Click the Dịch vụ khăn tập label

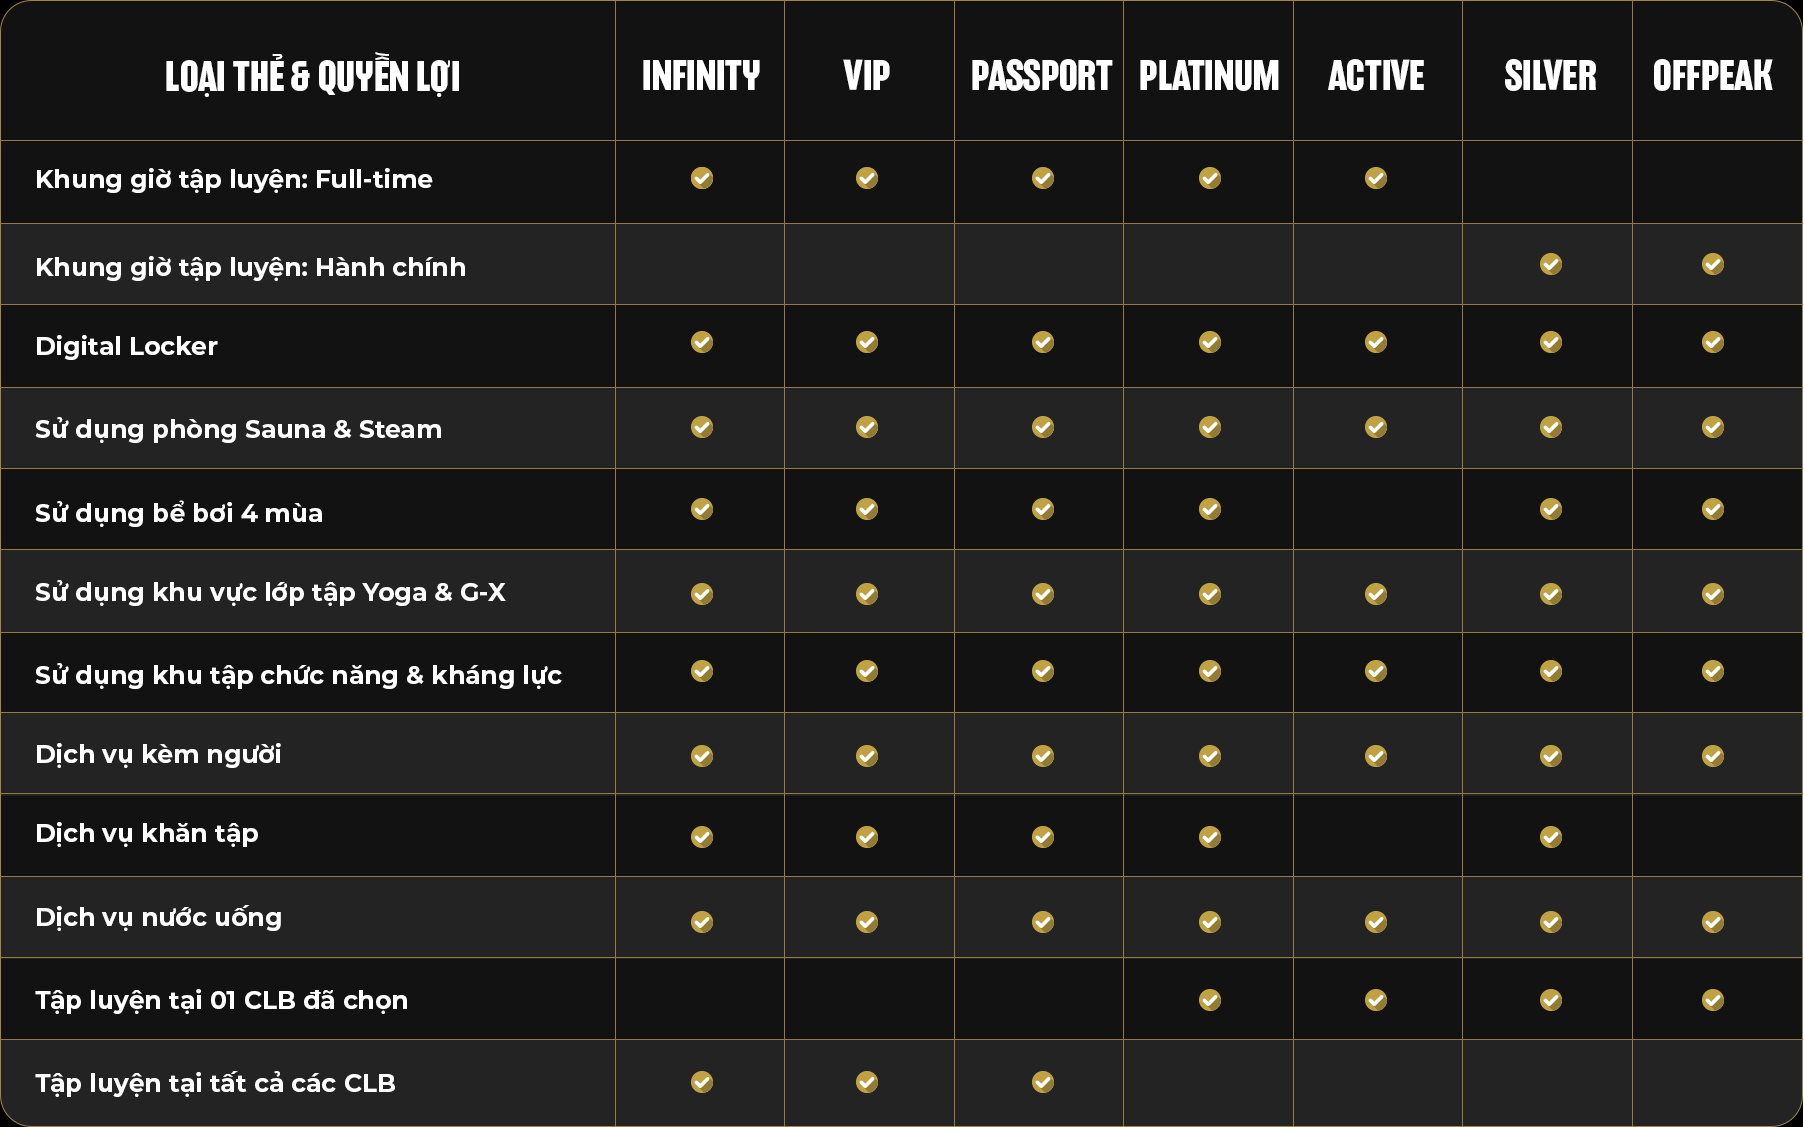[147, 834]
